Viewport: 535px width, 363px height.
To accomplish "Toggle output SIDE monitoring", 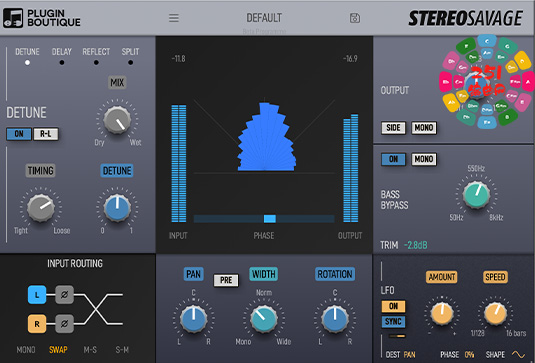I will pos(393,128).
